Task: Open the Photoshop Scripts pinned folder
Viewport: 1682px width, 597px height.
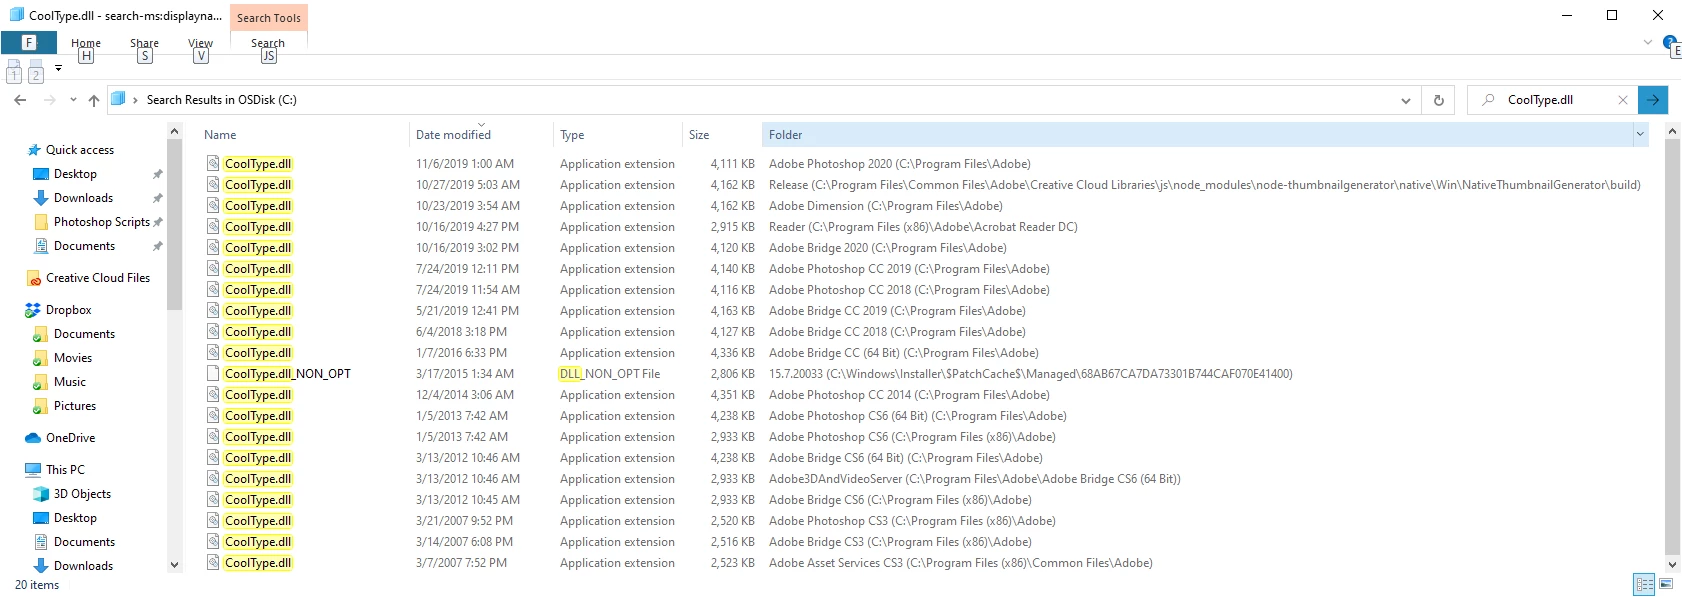Action: click(101, 222)
